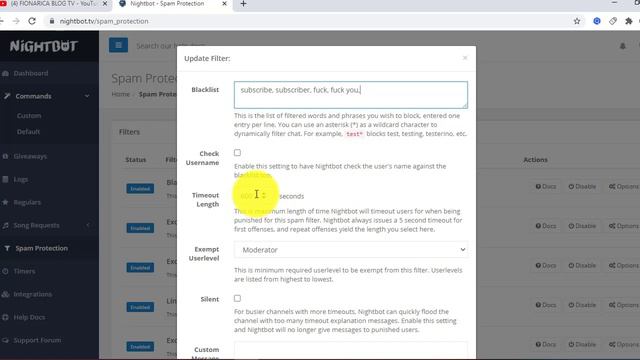This screenshot has width=640, height=360.
Task: Go to Giveaways in sidebar
Action: tap(30, 156)
